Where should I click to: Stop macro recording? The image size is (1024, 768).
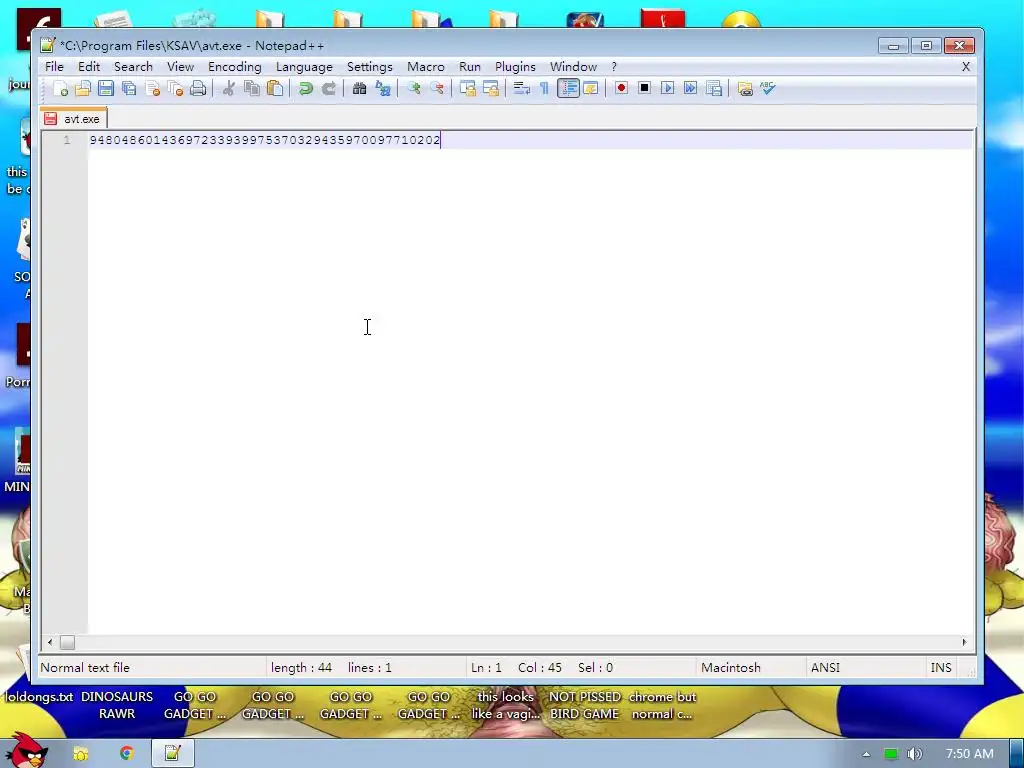click(x=644, y=88)
